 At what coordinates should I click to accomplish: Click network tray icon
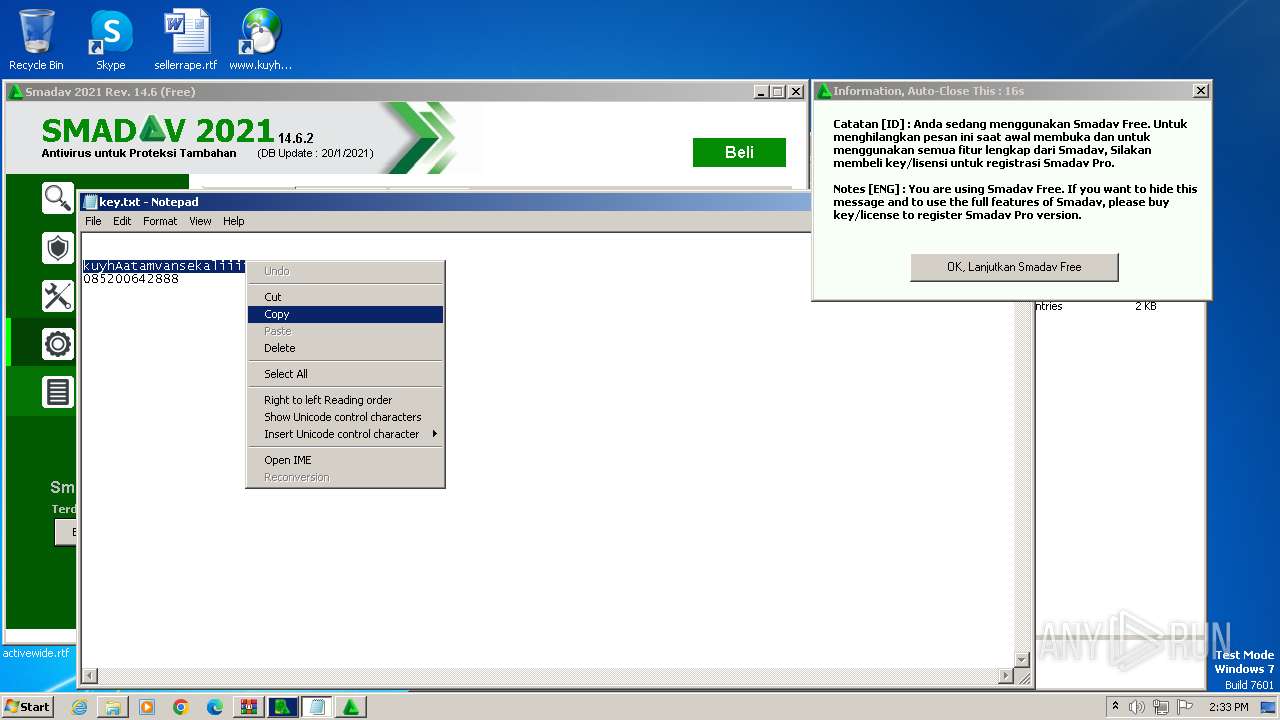click(1161, 707)
